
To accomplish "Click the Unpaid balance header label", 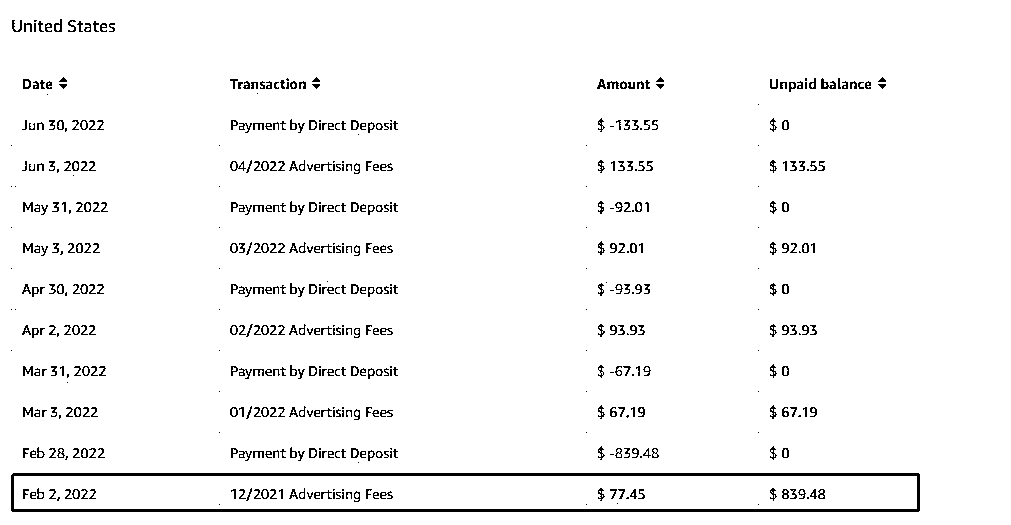I will pos(820,84).
